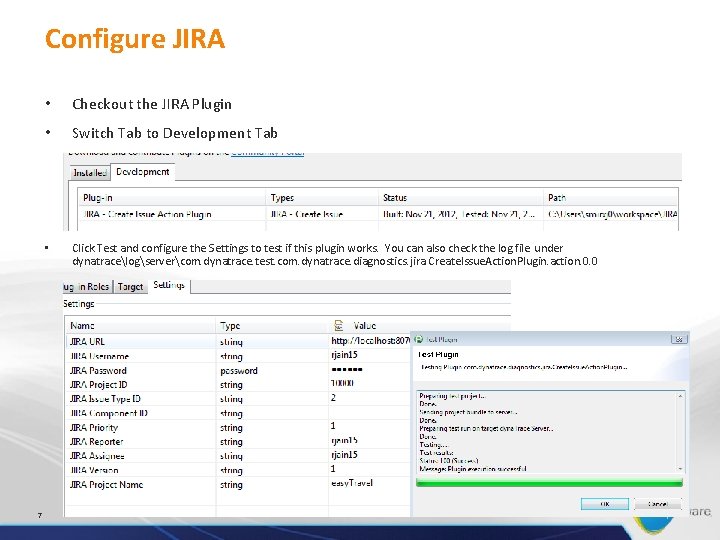Select the JIRA Reporter row name
This screenshot has width=720, height=540.
click(x=96, y=442)
